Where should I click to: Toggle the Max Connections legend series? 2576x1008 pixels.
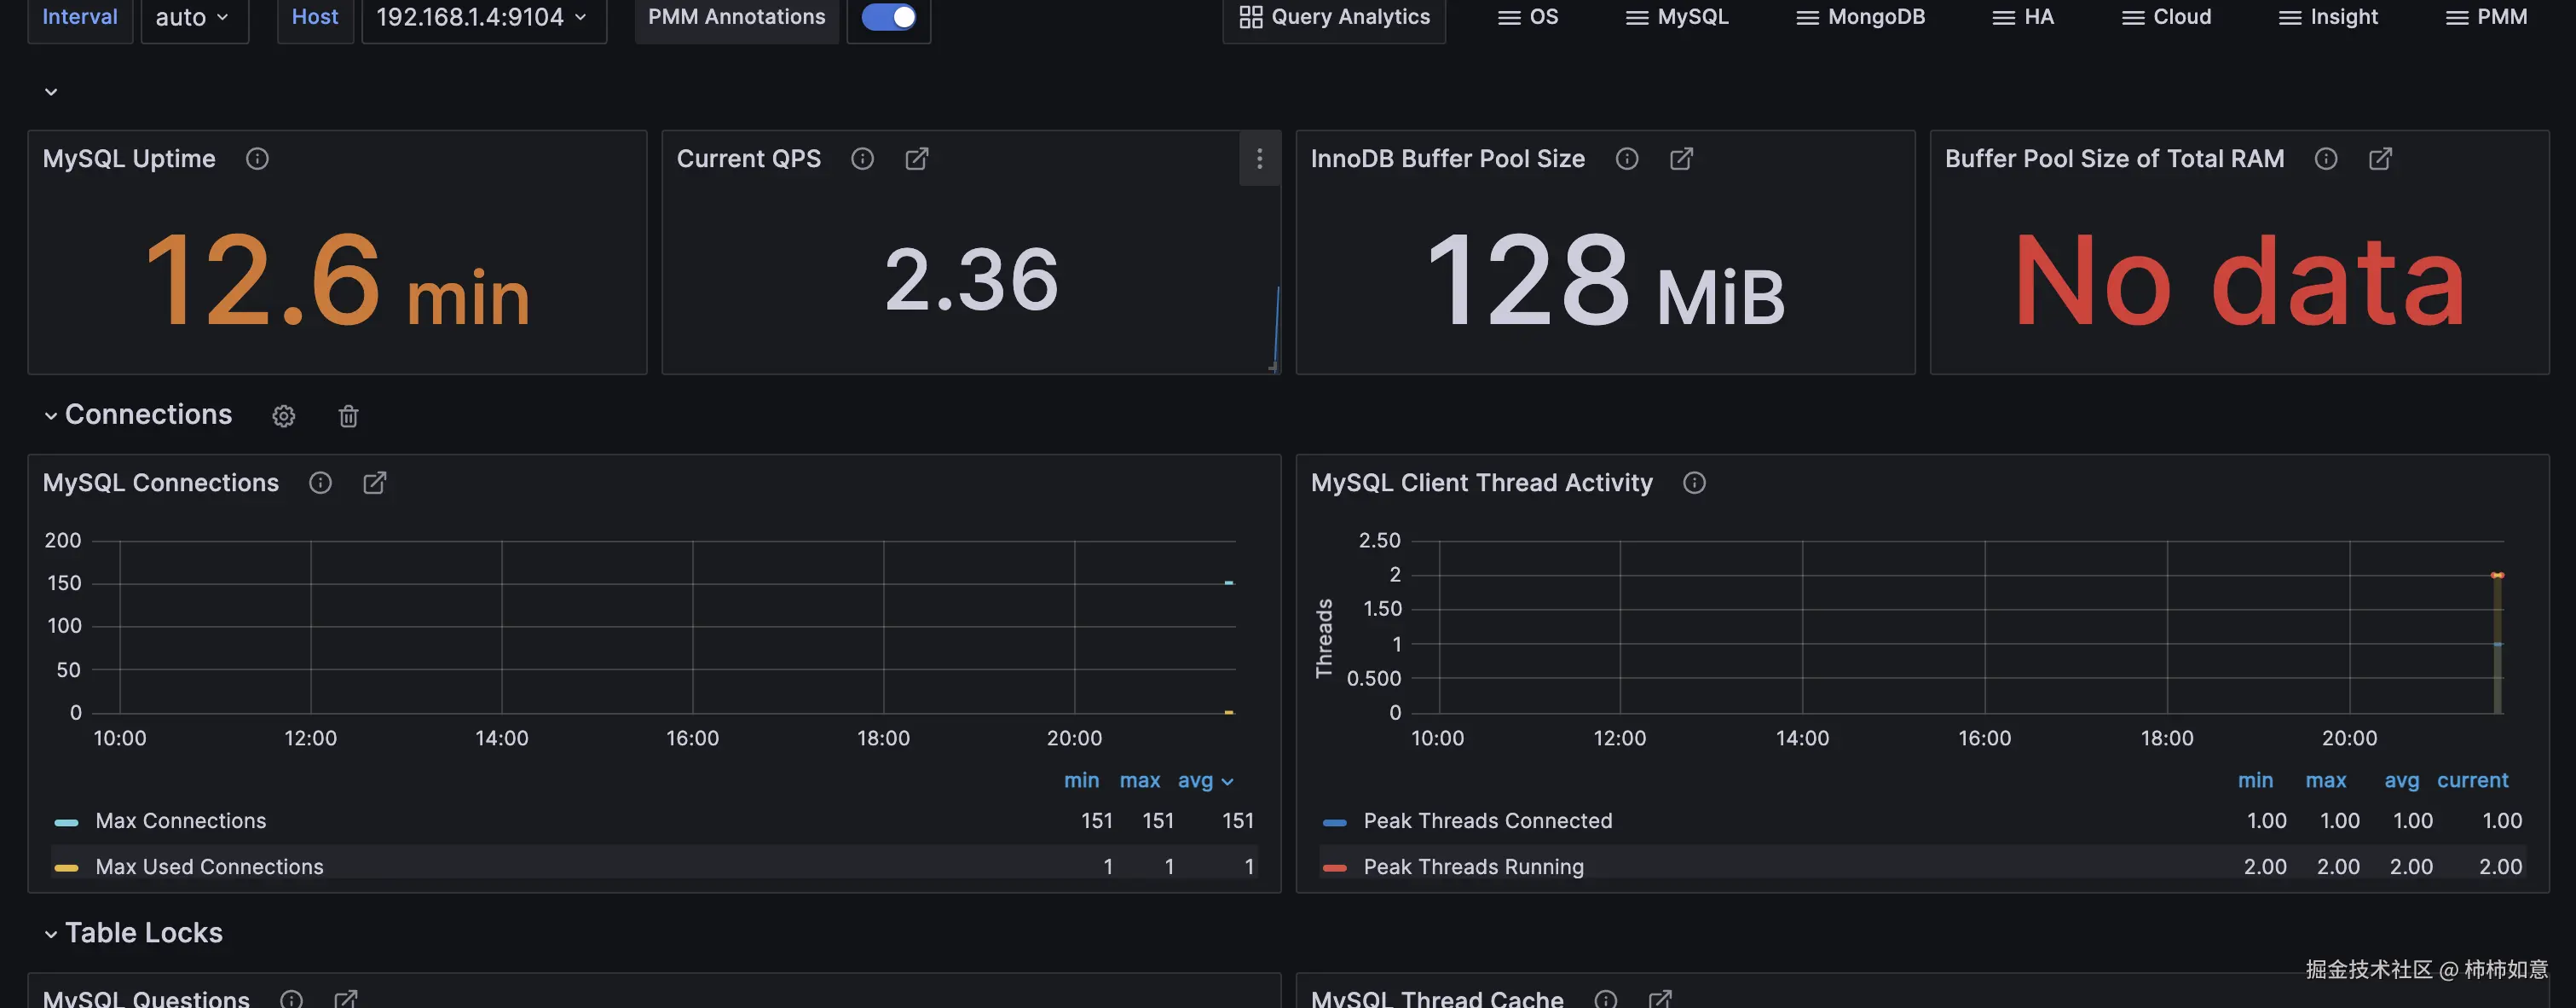[x=180, y=820]
